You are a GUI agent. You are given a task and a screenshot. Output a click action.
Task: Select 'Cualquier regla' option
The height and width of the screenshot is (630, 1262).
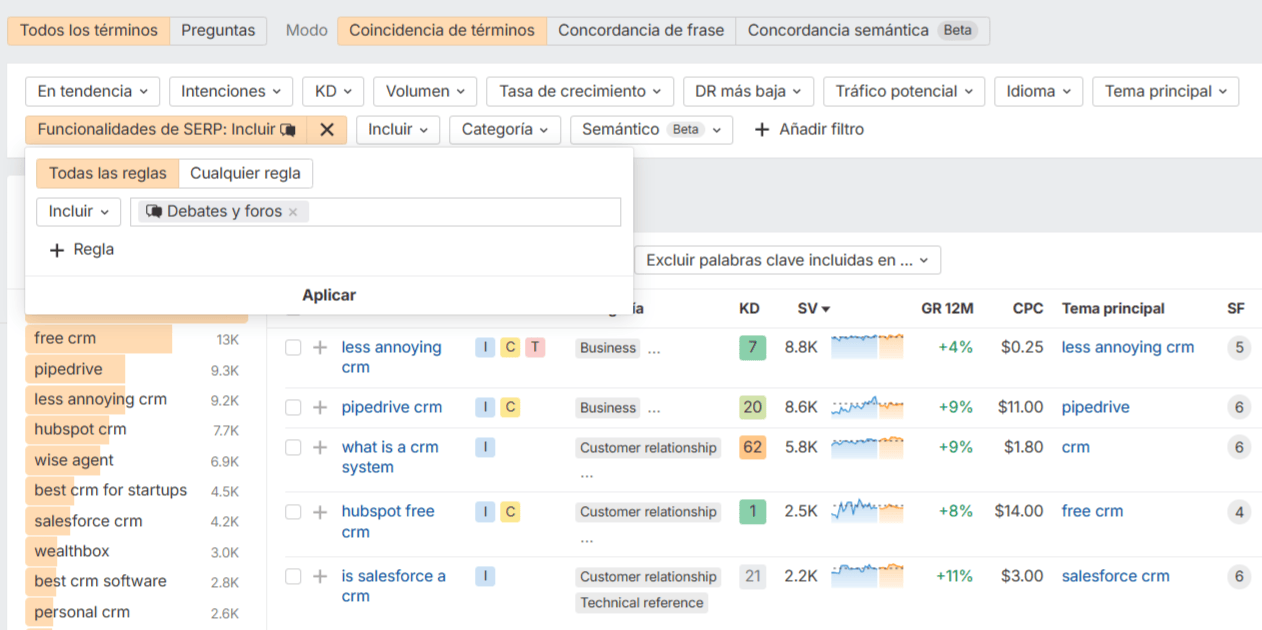pos(245,174)
